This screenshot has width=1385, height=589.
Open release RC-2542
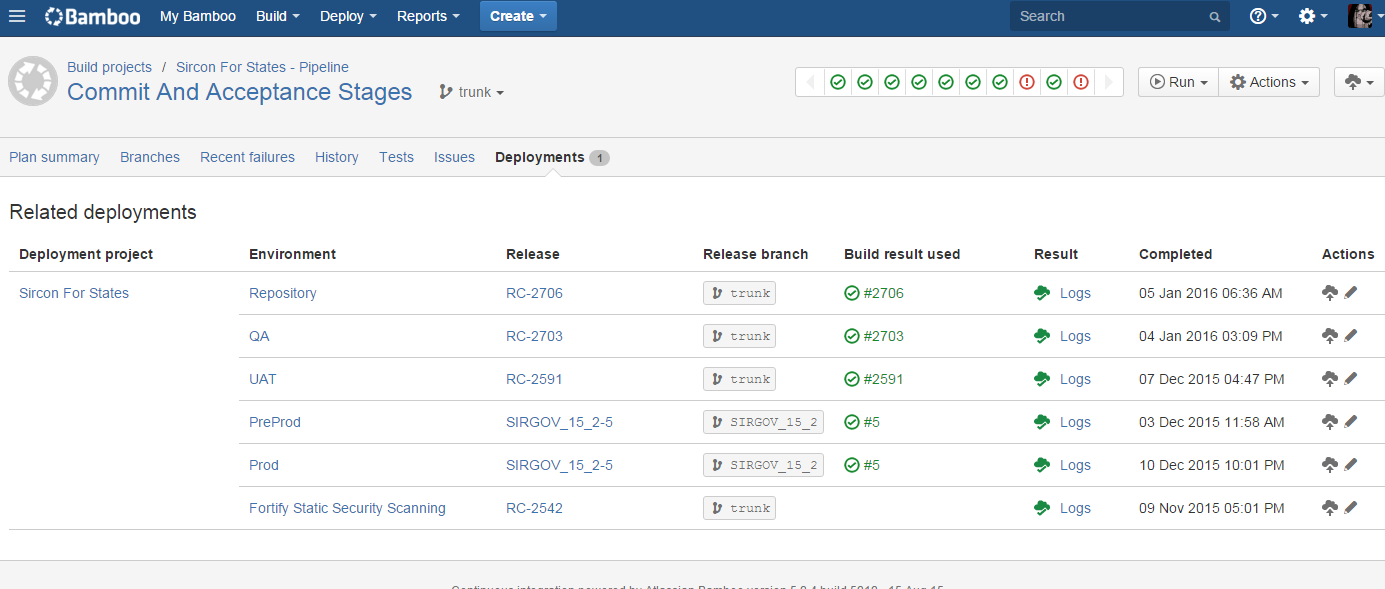(534, 508)
